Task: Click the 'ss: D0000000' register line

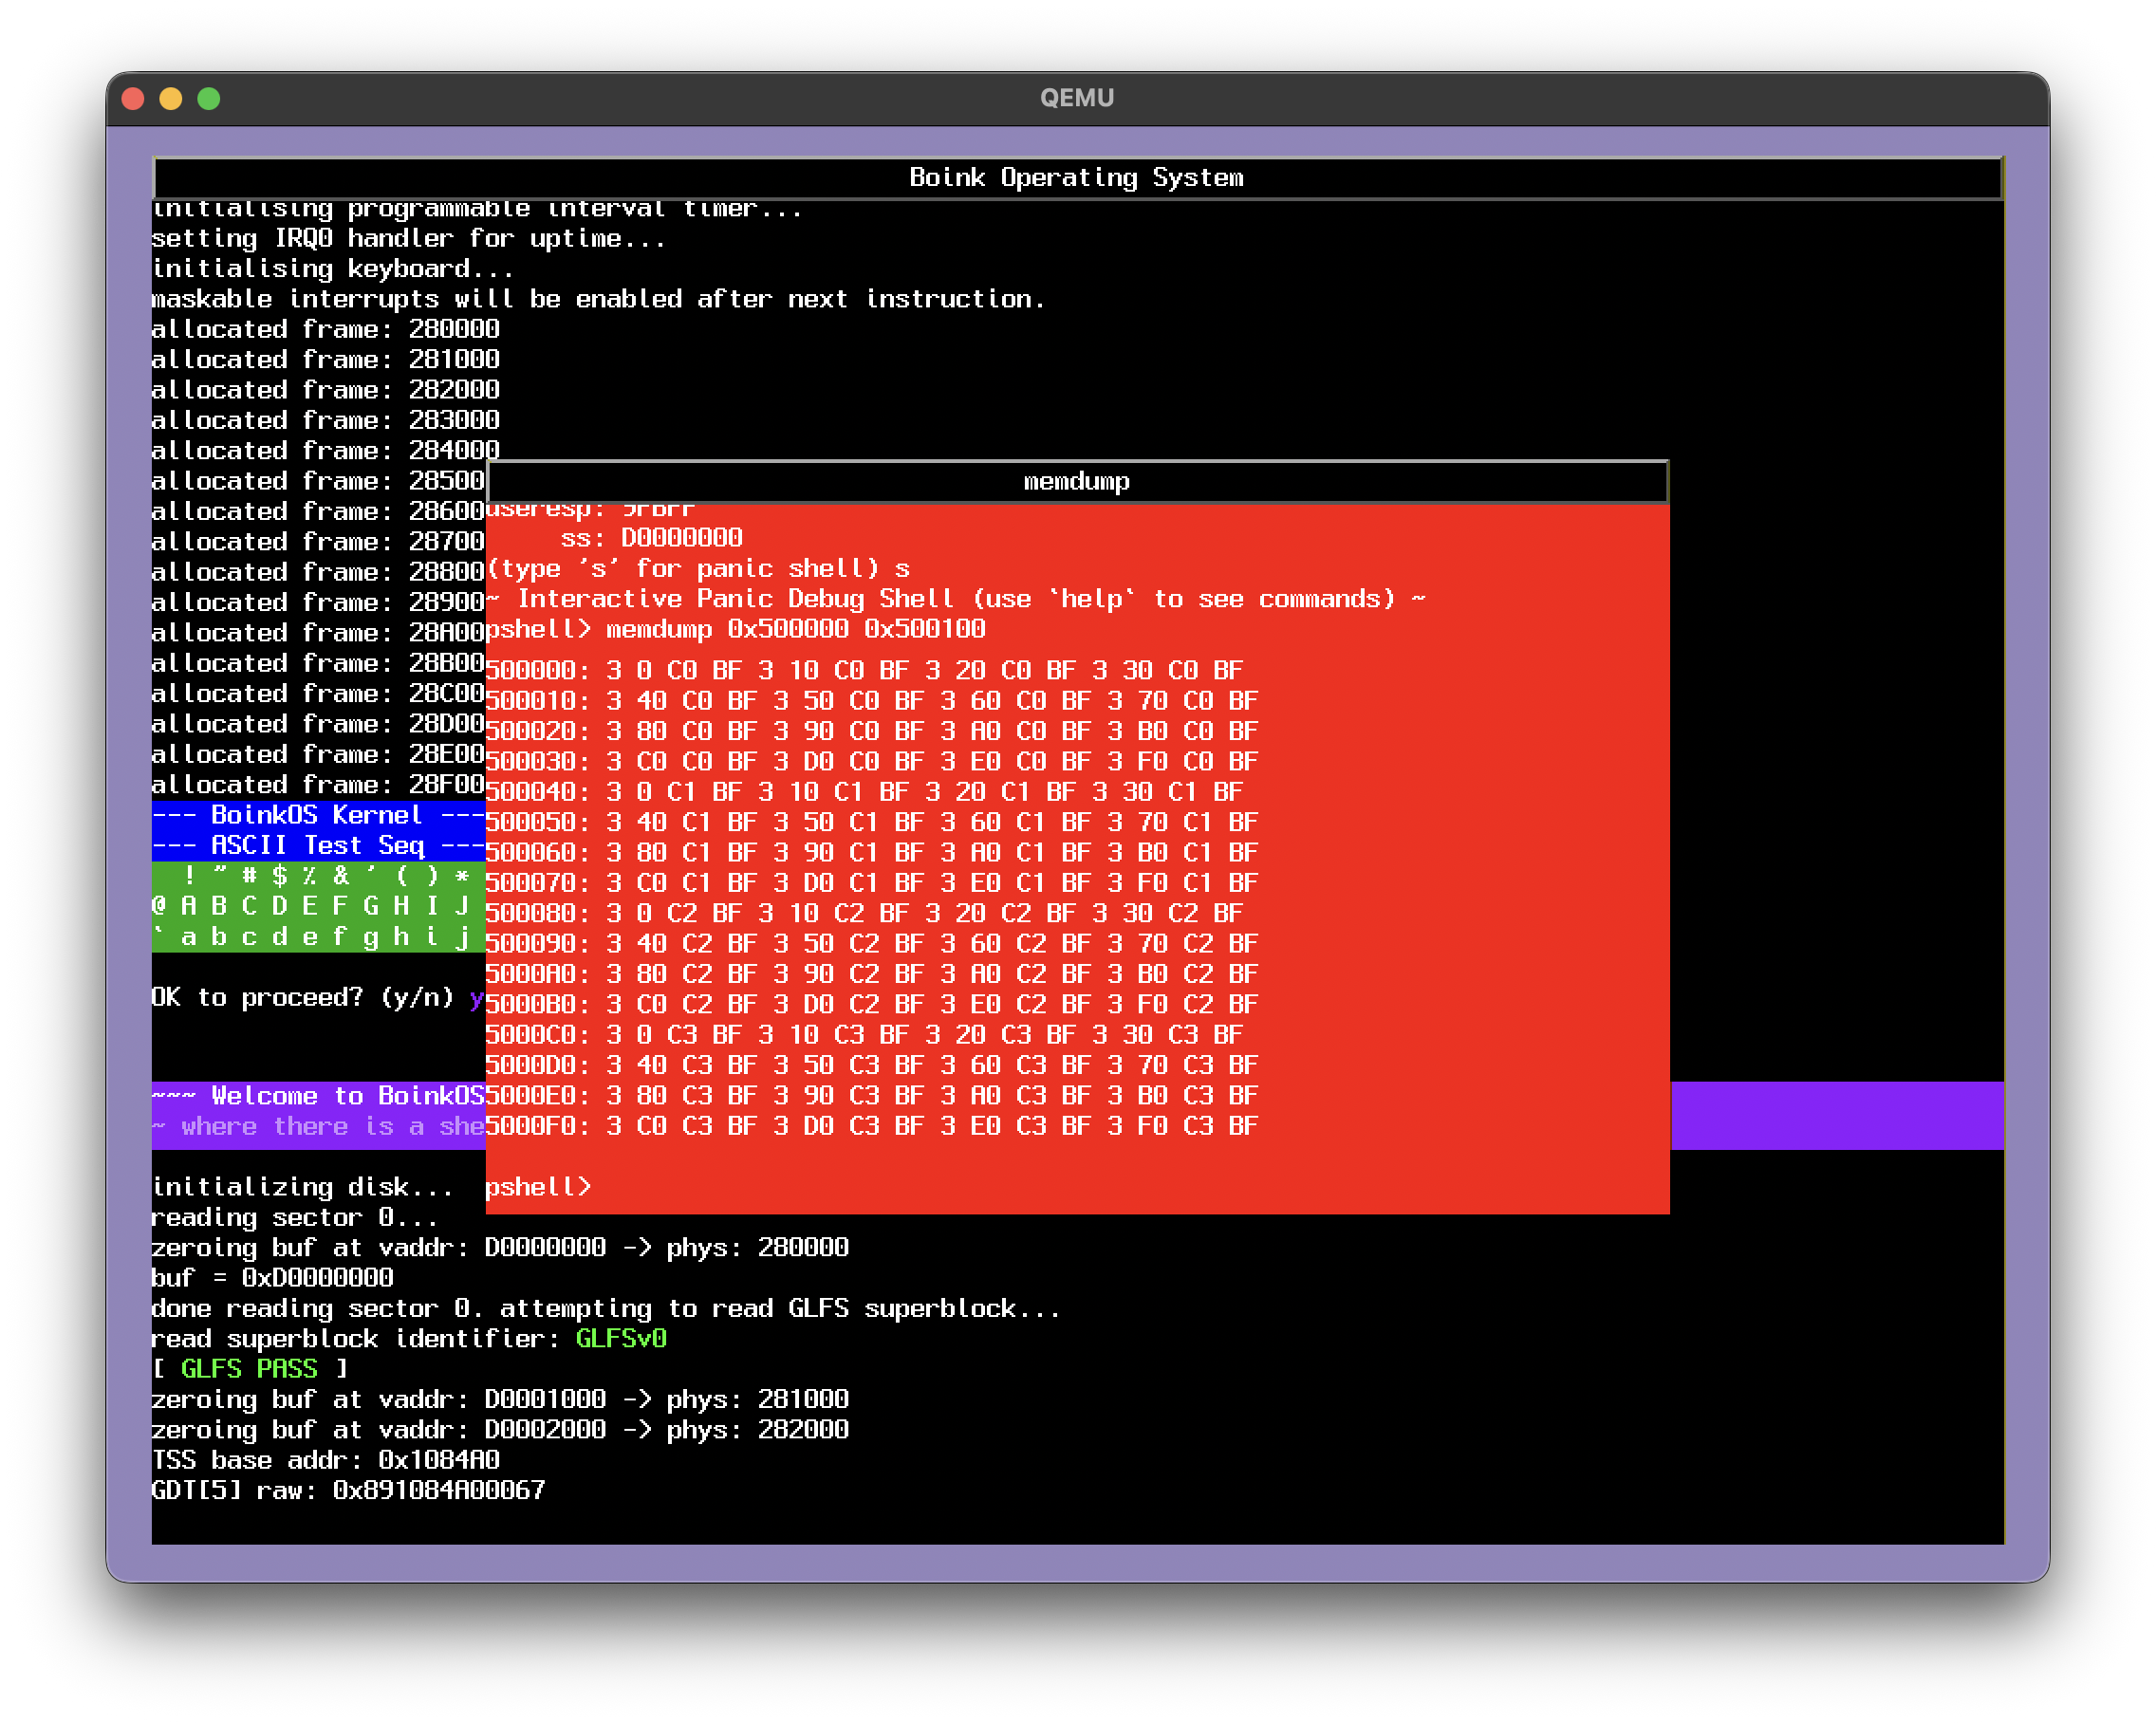Action: (652, 538)
